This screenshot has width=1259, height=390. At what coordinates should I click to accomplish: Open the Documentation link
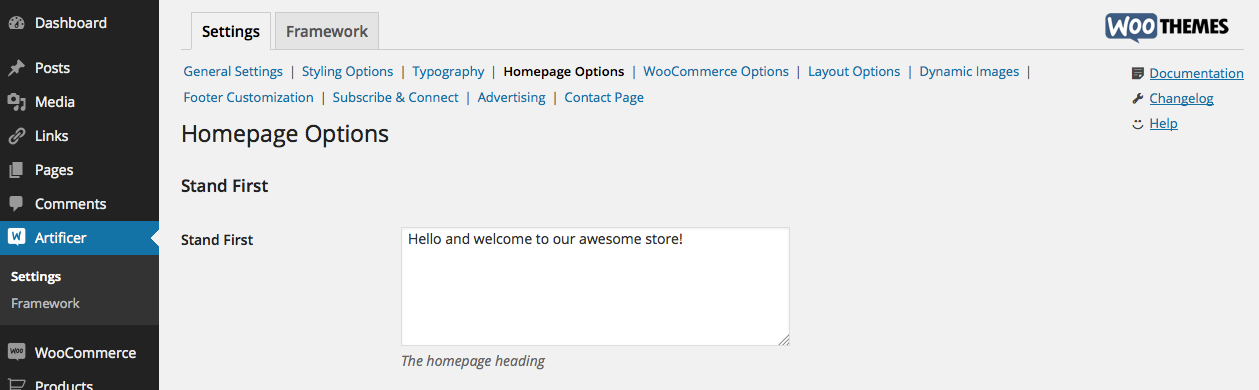(x=1196, y=73)
